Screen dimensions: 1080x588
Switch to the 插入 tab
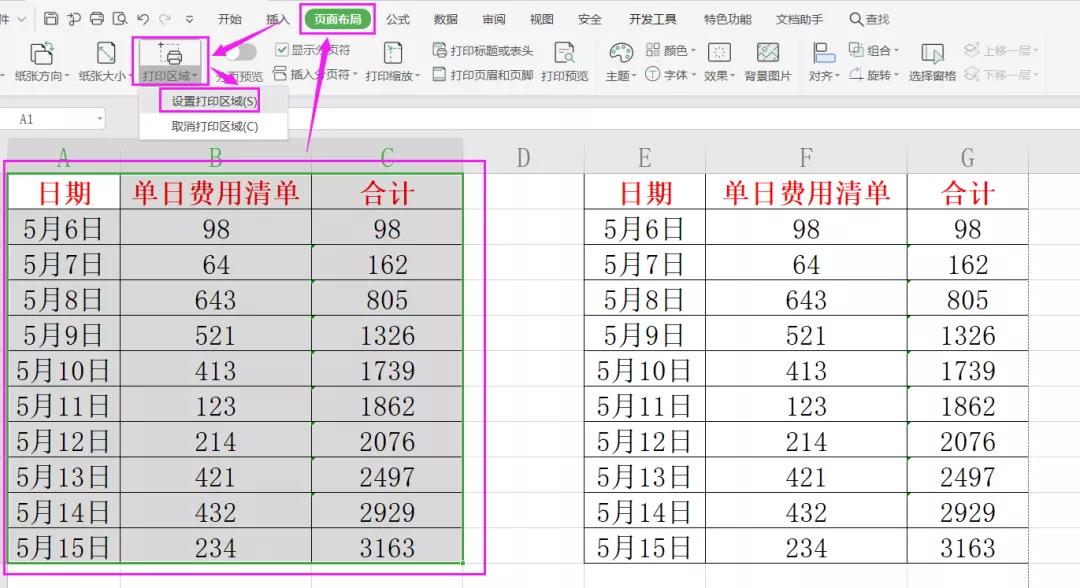click(278, 19)
